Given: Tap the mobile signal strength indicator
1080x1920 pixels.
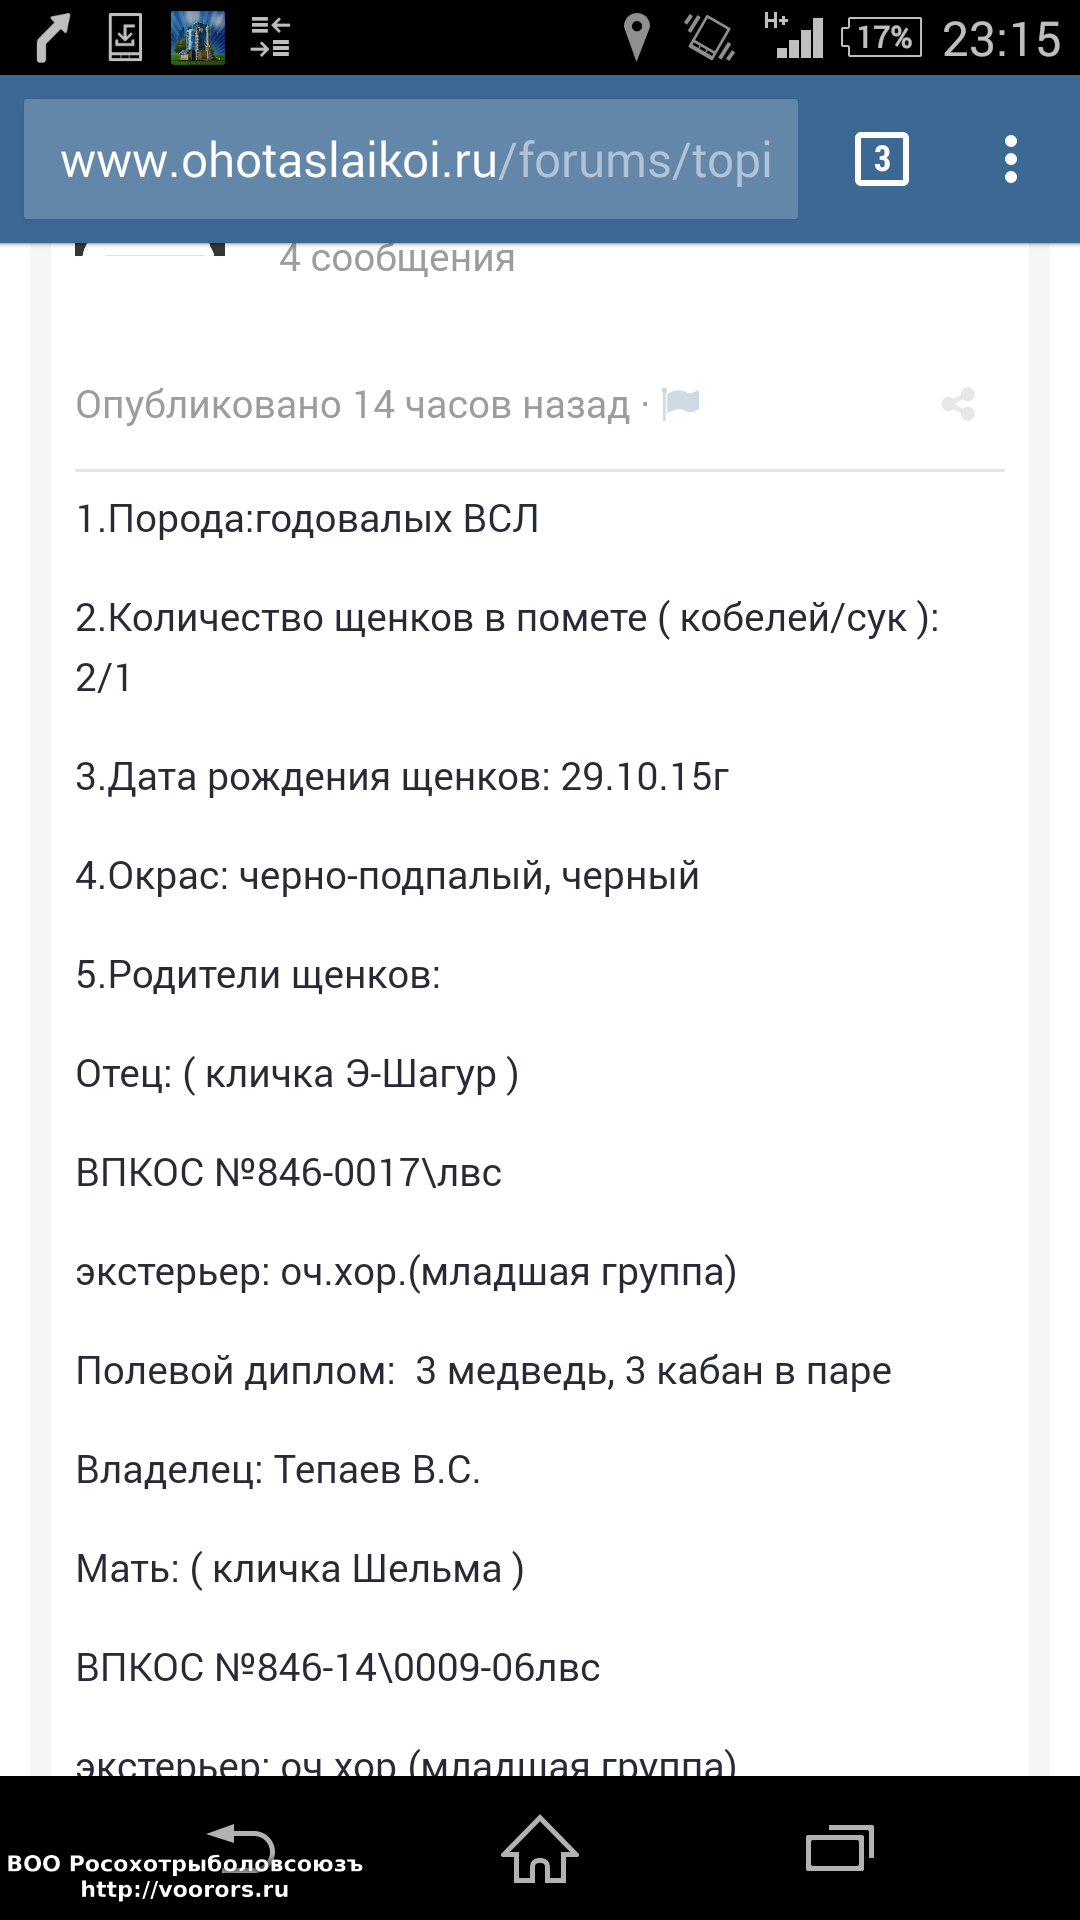Looking at the screenshot, I should pos(797,38).
